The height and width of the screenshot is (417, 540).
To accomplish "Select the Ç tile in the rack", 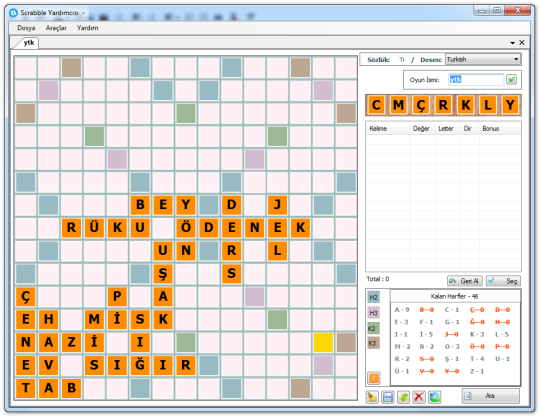I will click(x=421, y=105).
